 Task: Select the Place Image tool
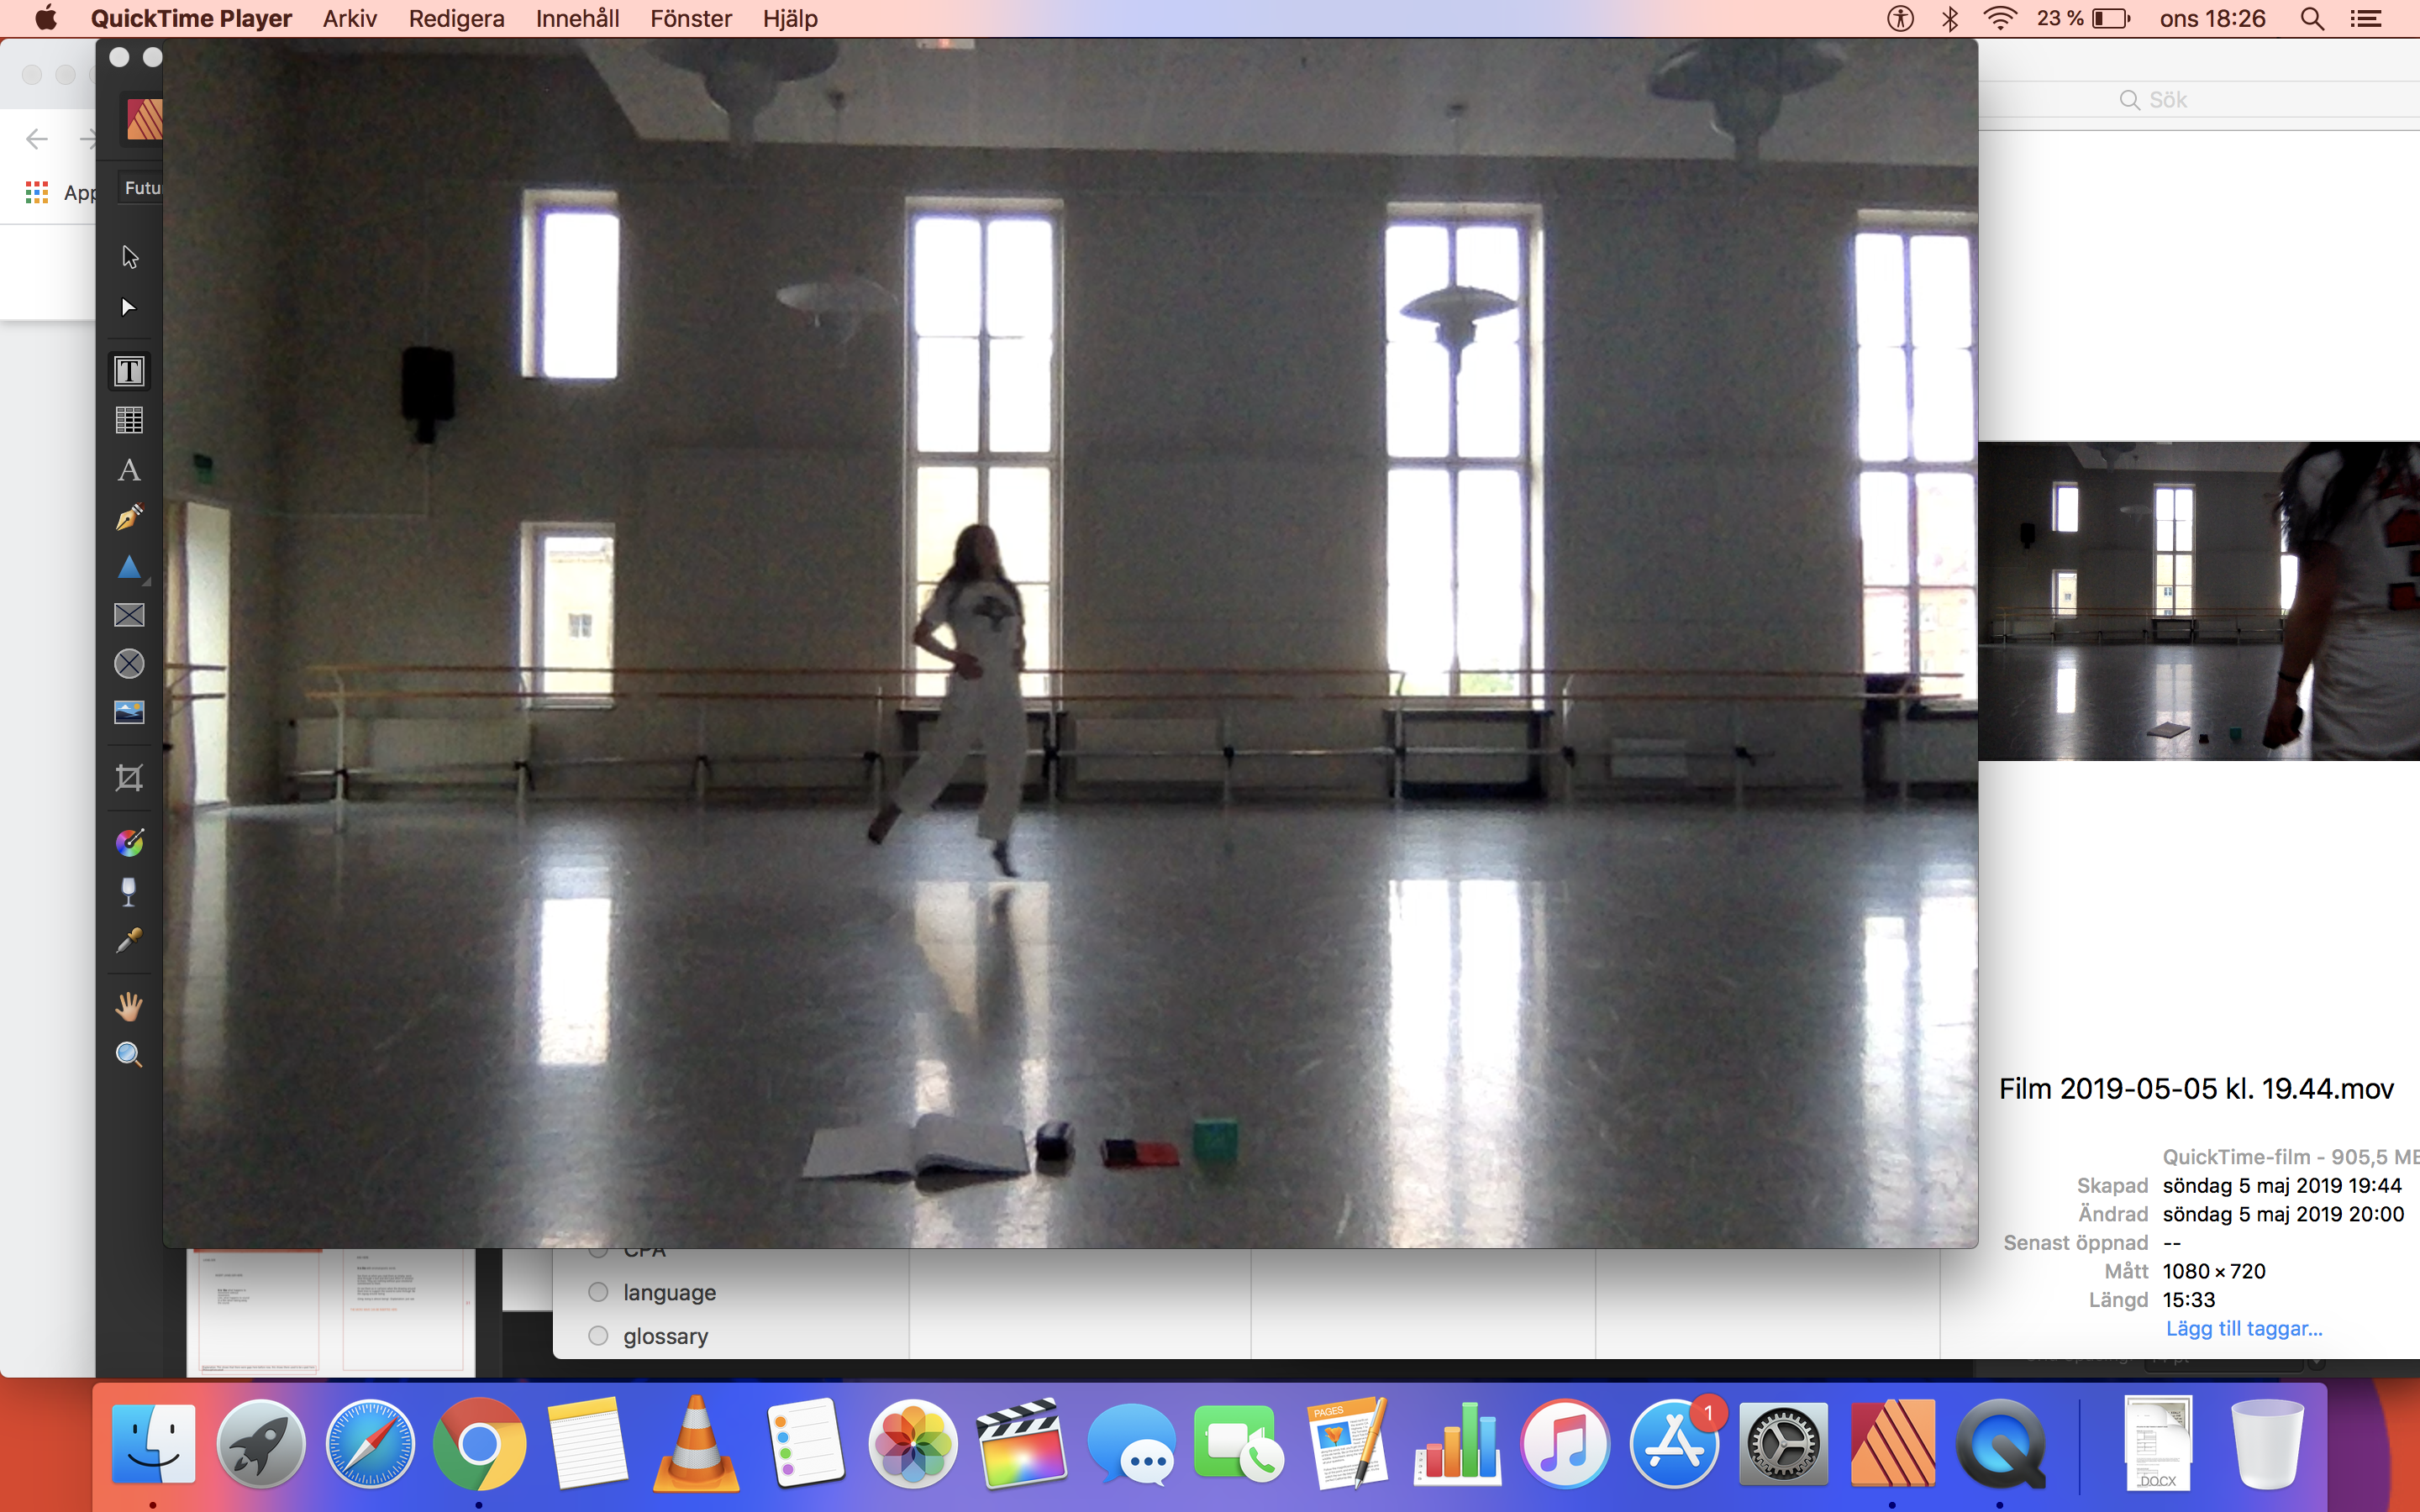pos(129,712)
